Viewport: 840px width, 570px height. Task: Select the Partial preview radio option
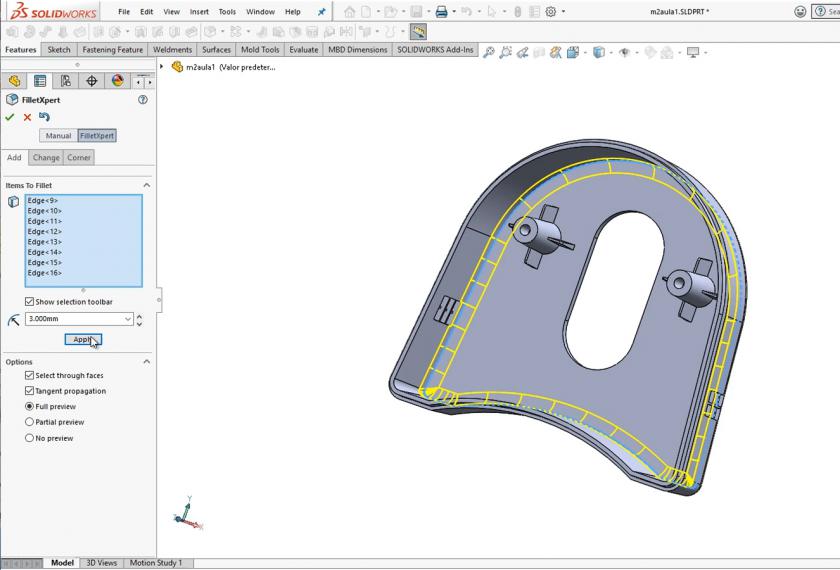point(30,422)
